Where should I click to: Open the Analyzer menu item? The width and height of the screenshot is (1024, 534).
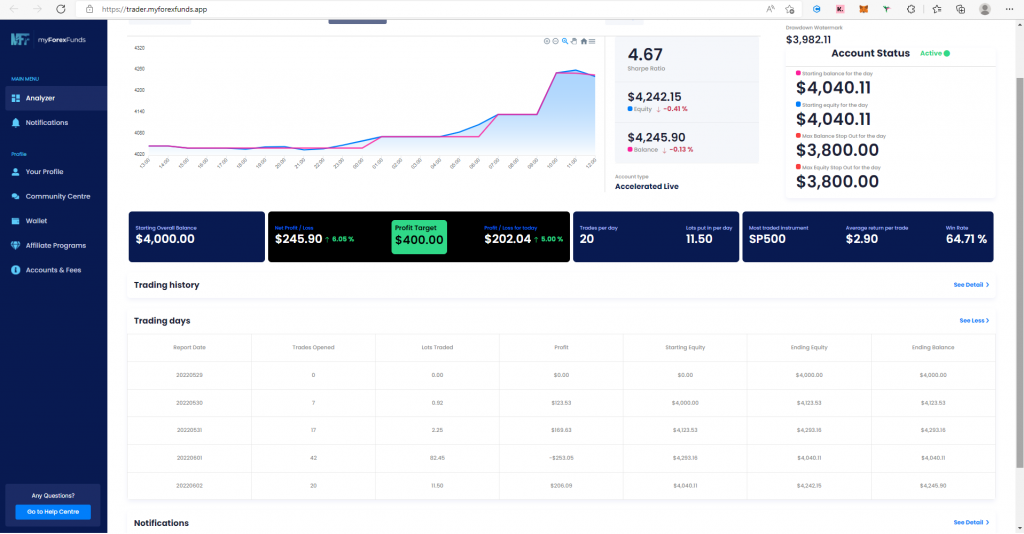[x=40, y=98]
